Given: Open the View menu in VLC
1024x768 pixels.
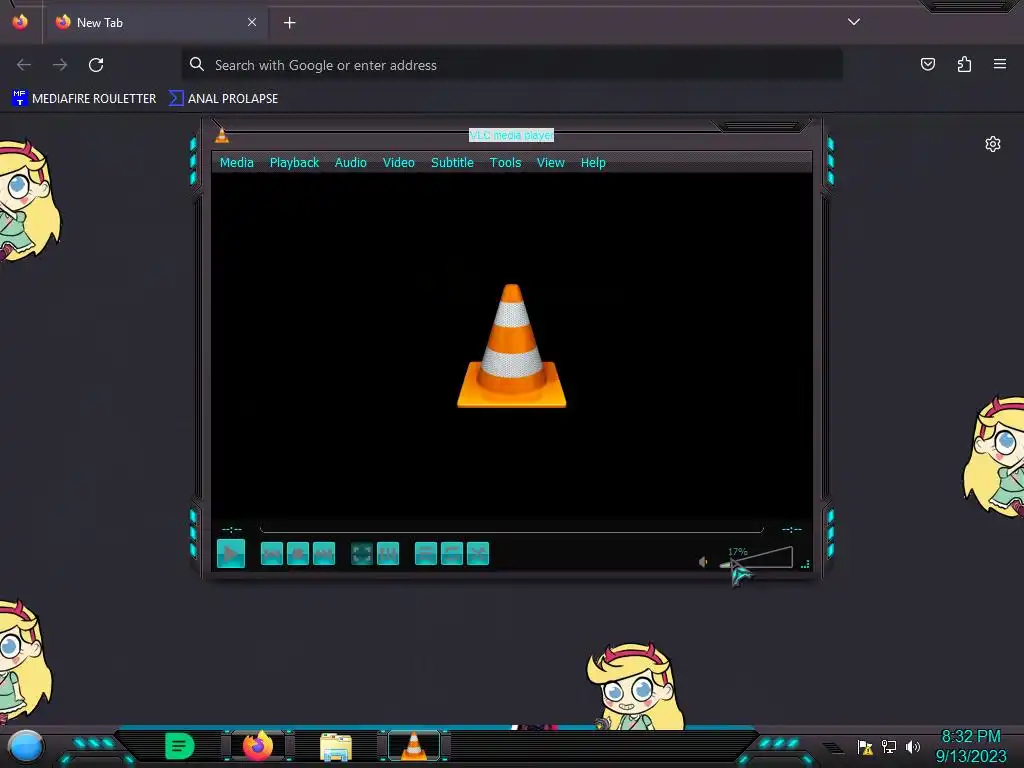Looking at the screenshot, I should click(551, 163).
